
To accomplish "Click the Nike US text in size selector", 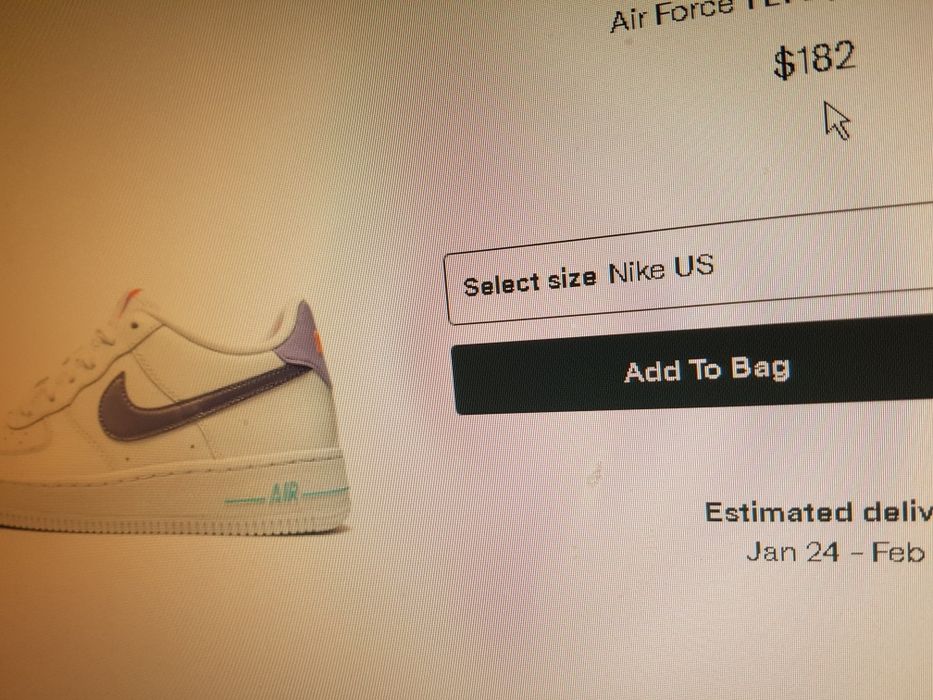I will (x=661, y=269).
